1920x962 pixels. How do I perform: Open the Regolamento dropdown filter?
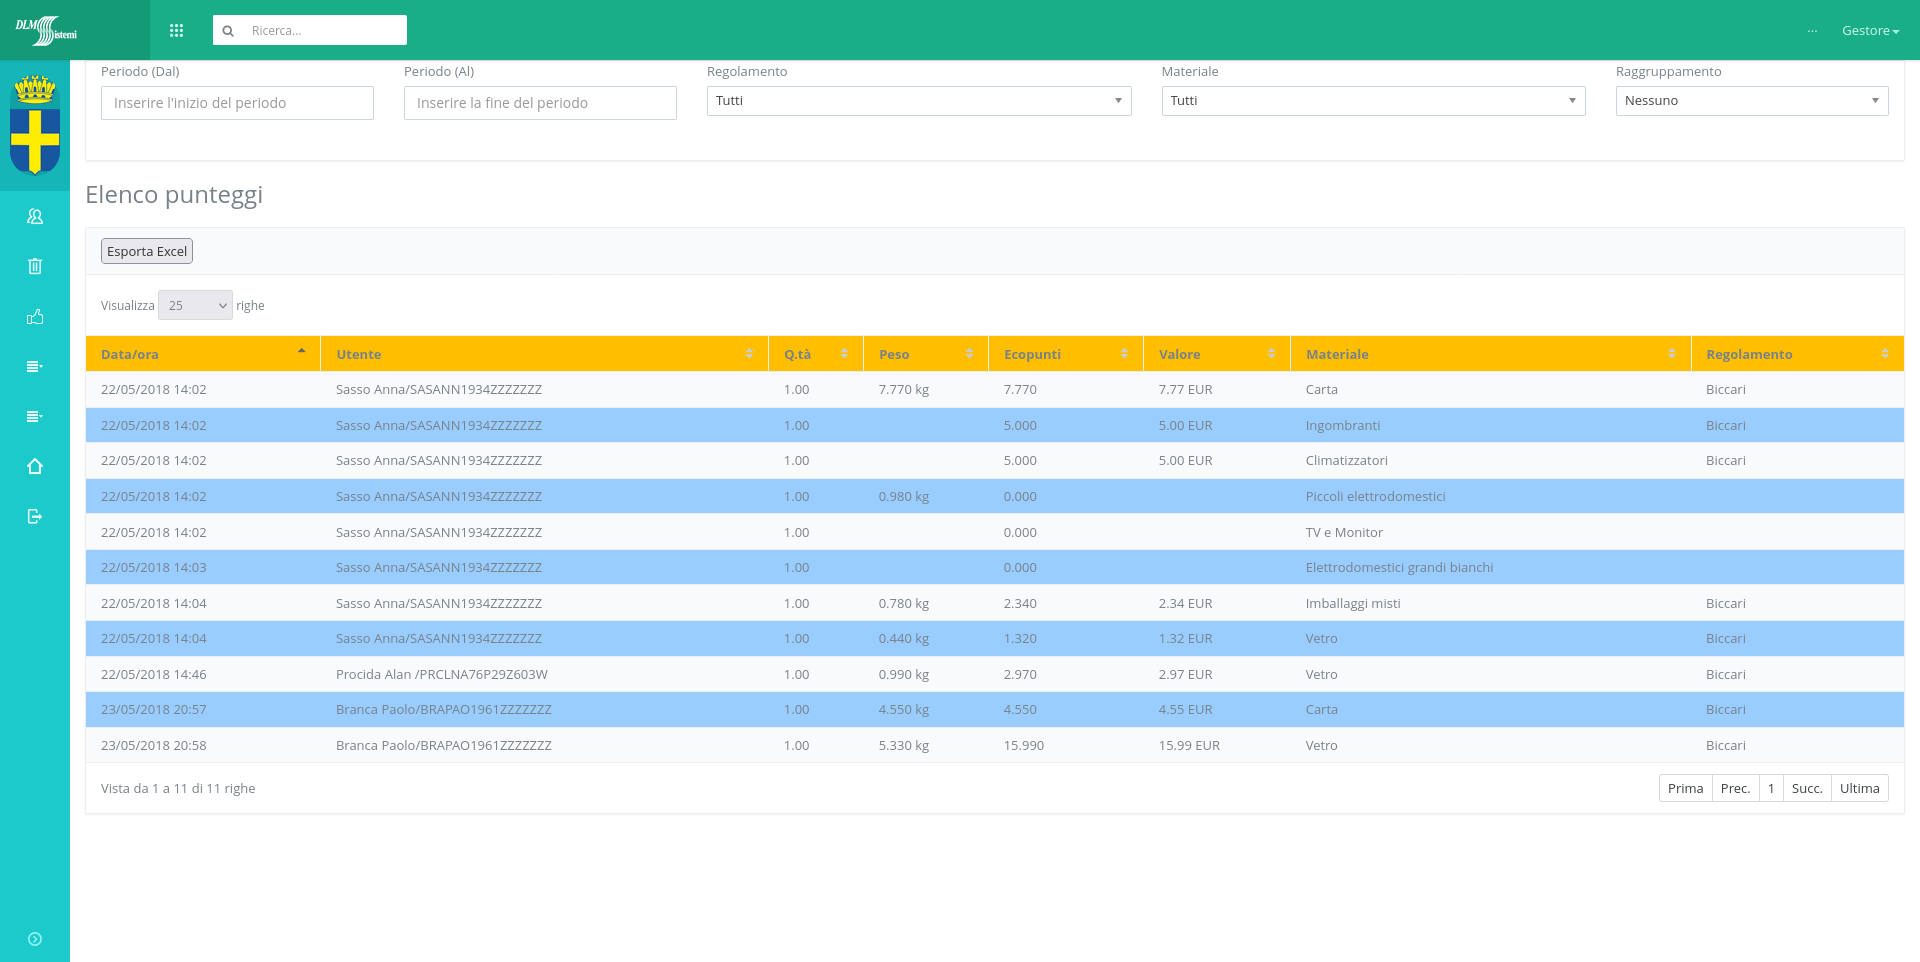point(918,101)
